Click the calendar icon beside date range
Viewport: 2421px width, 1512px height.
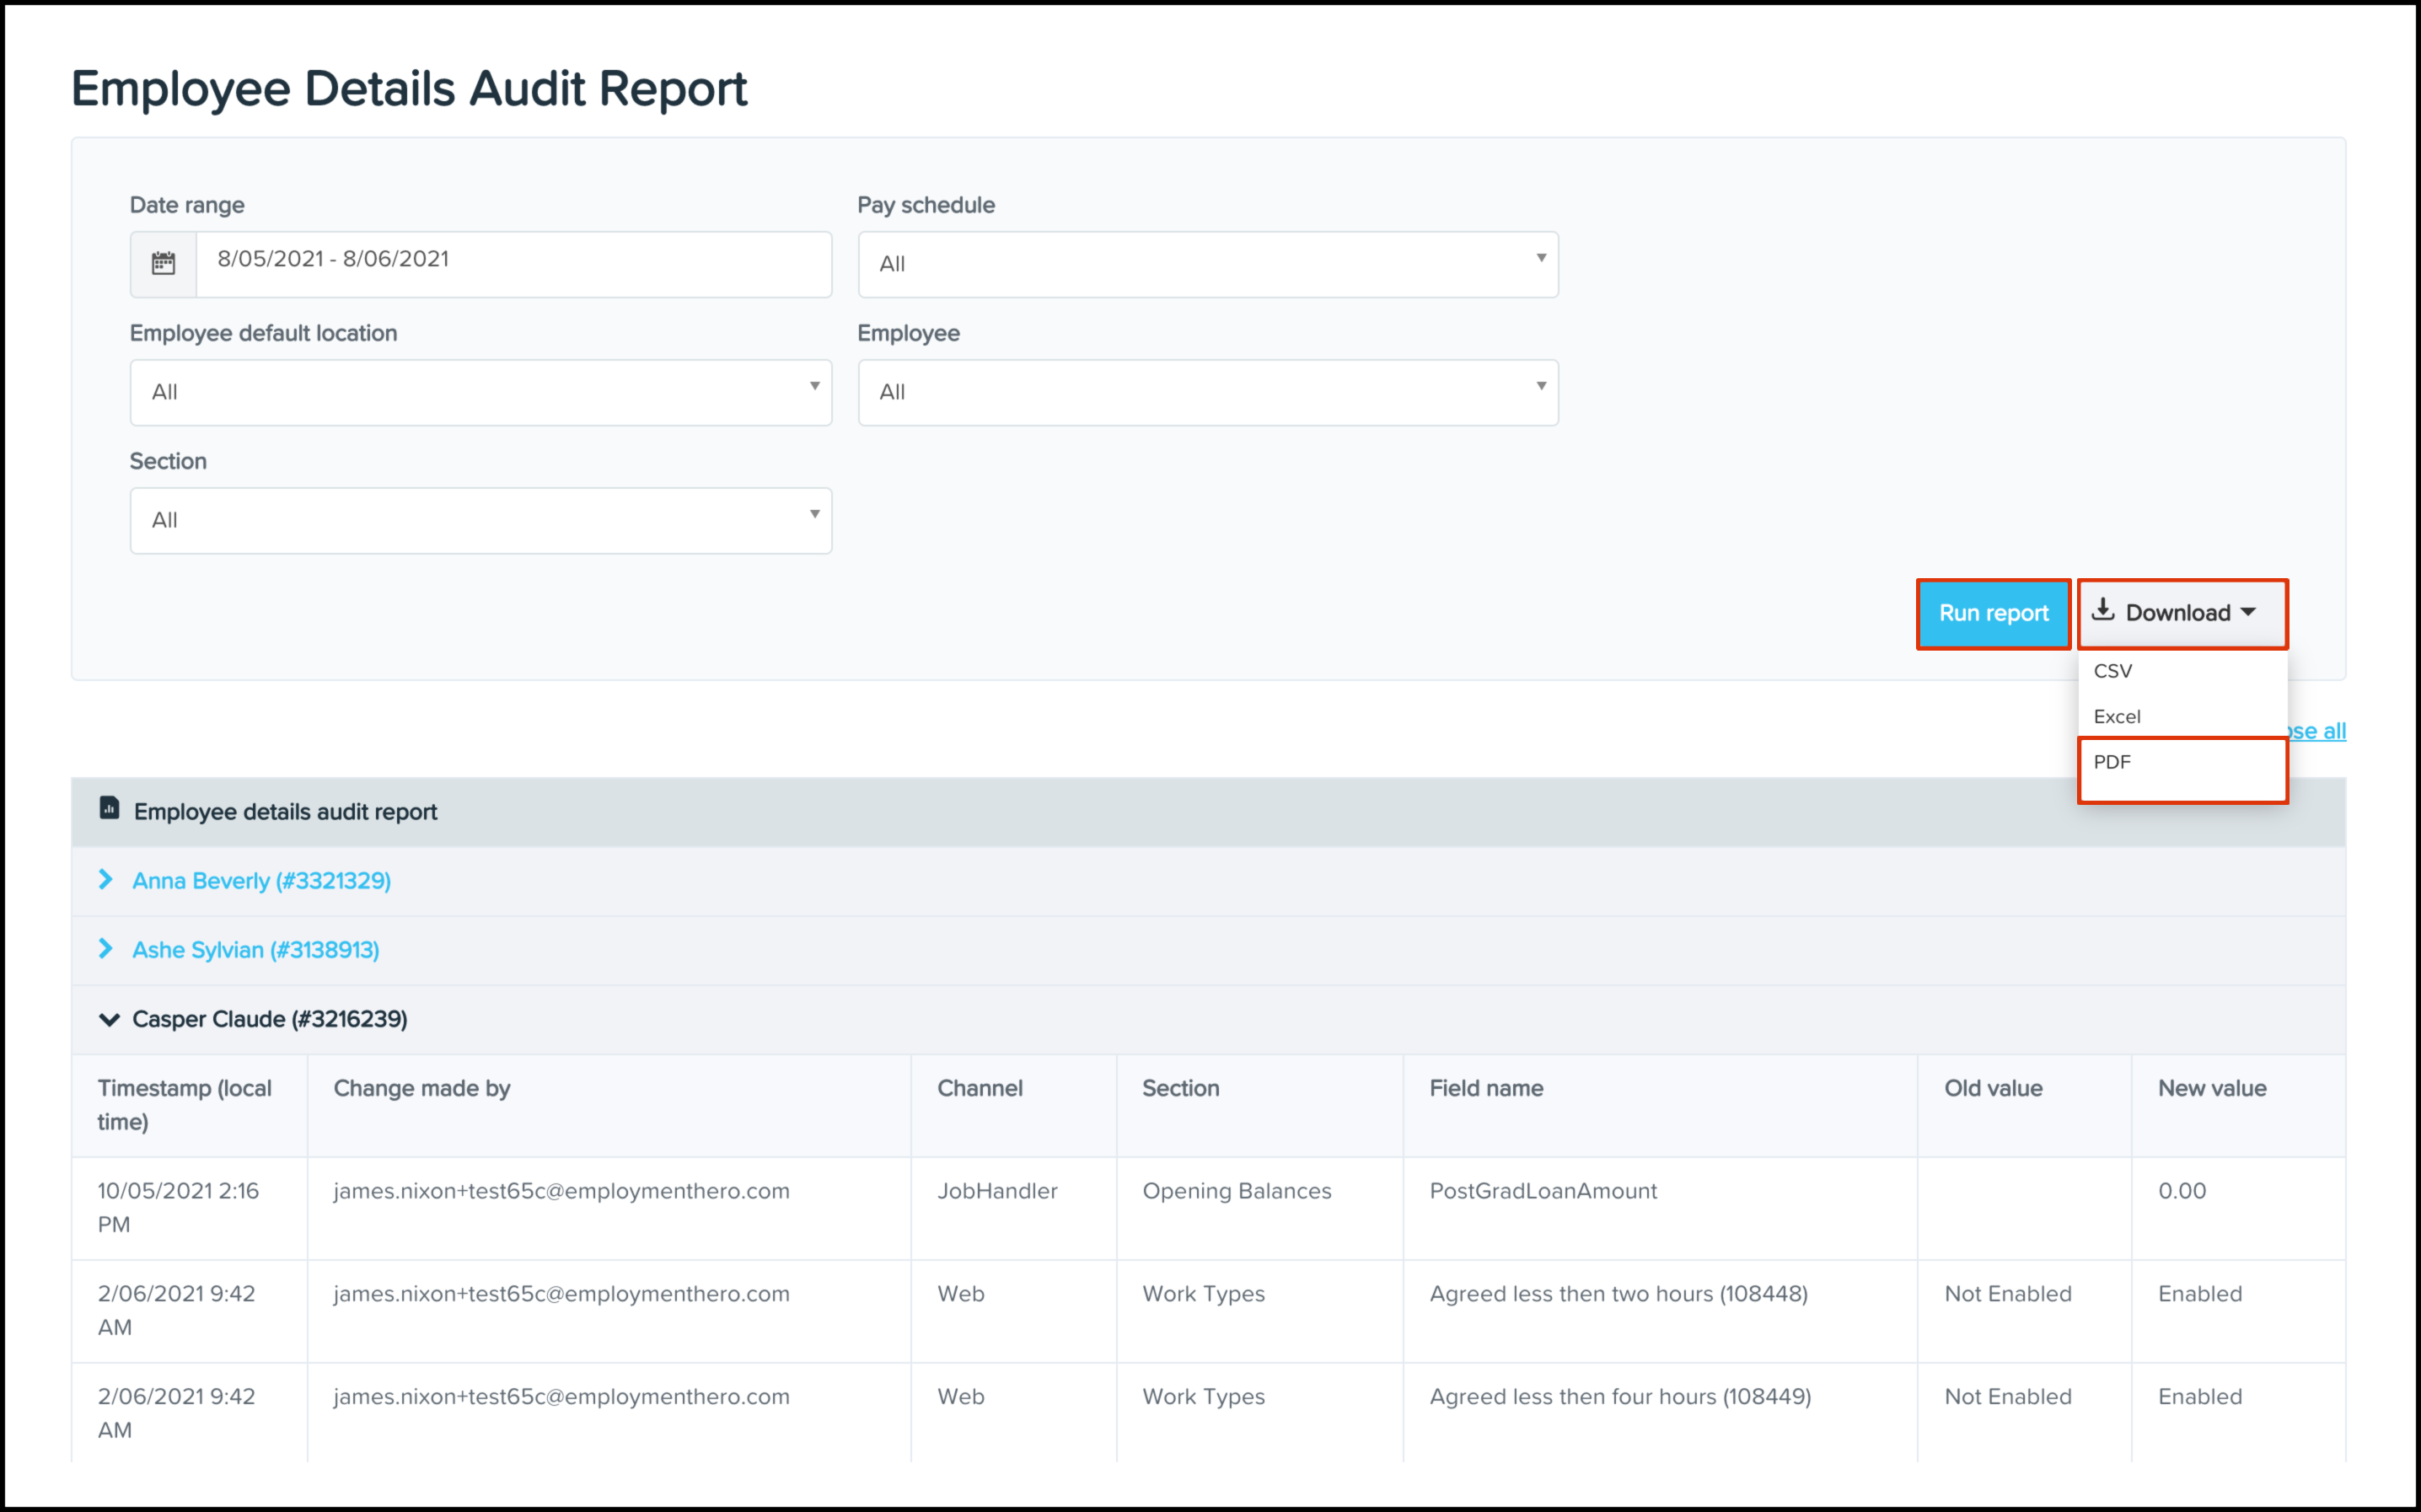[163, 264]
